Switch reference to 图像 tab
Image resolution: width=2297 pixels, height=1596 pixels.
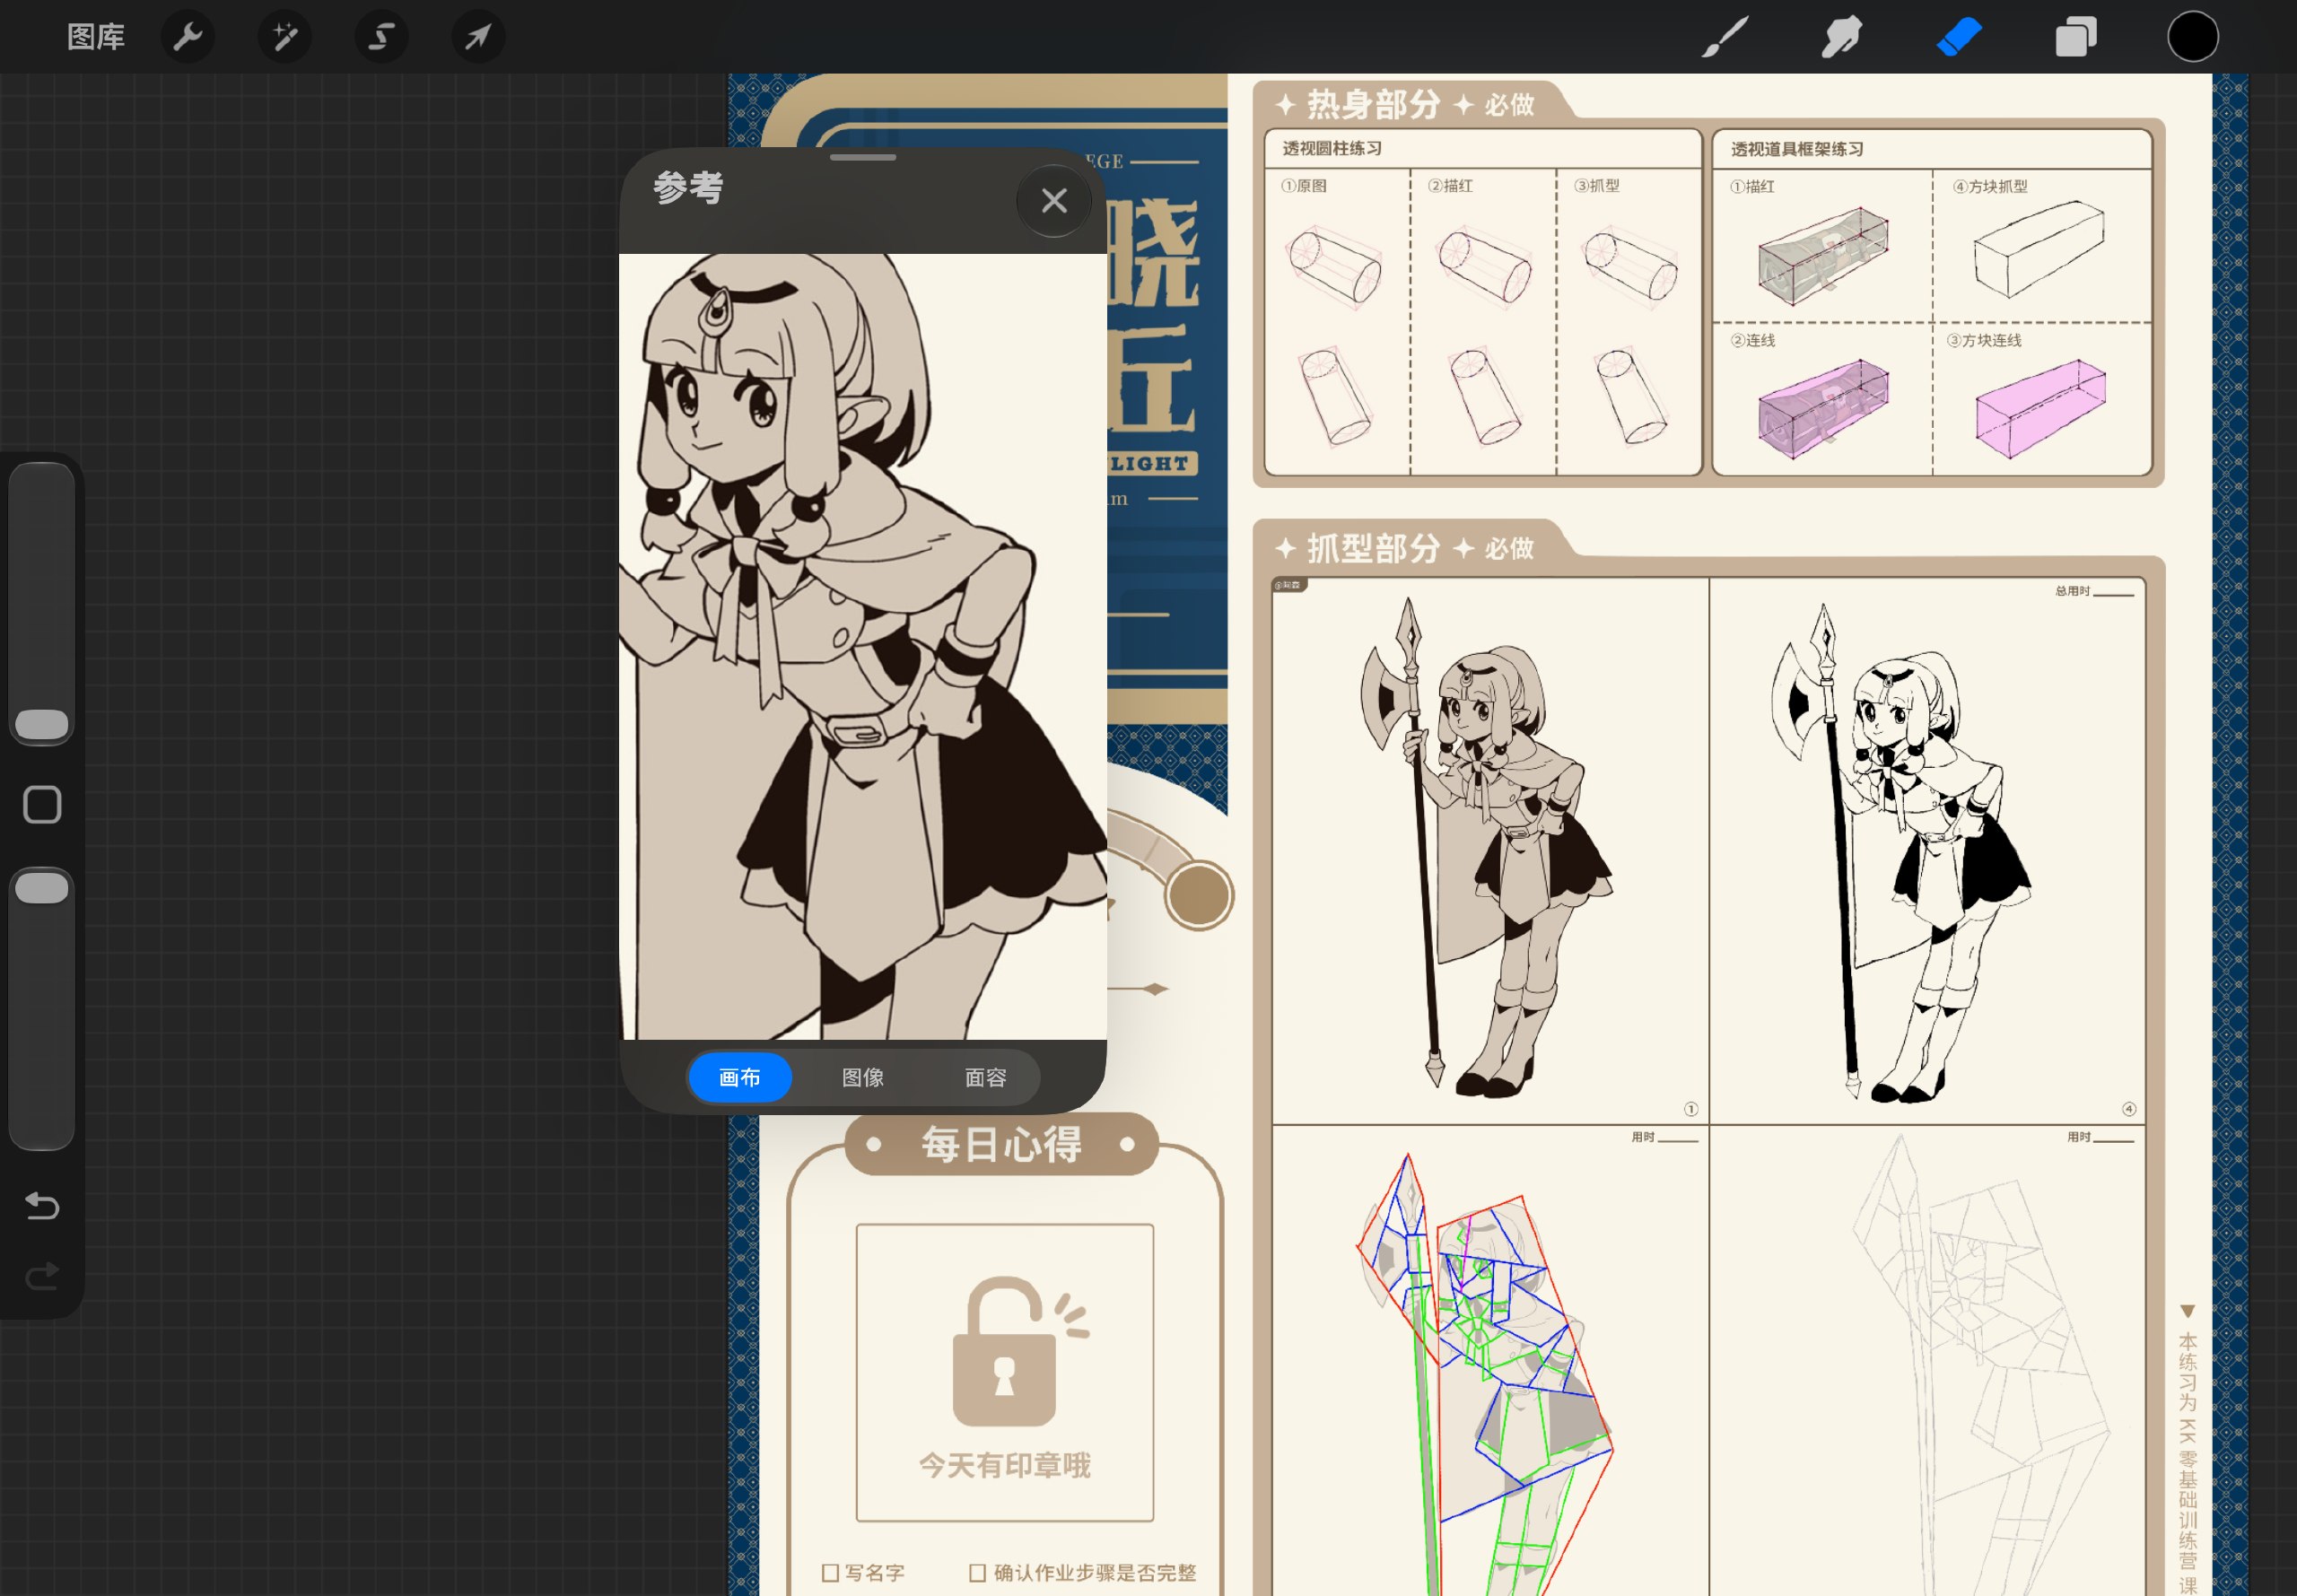(863, 1077)
